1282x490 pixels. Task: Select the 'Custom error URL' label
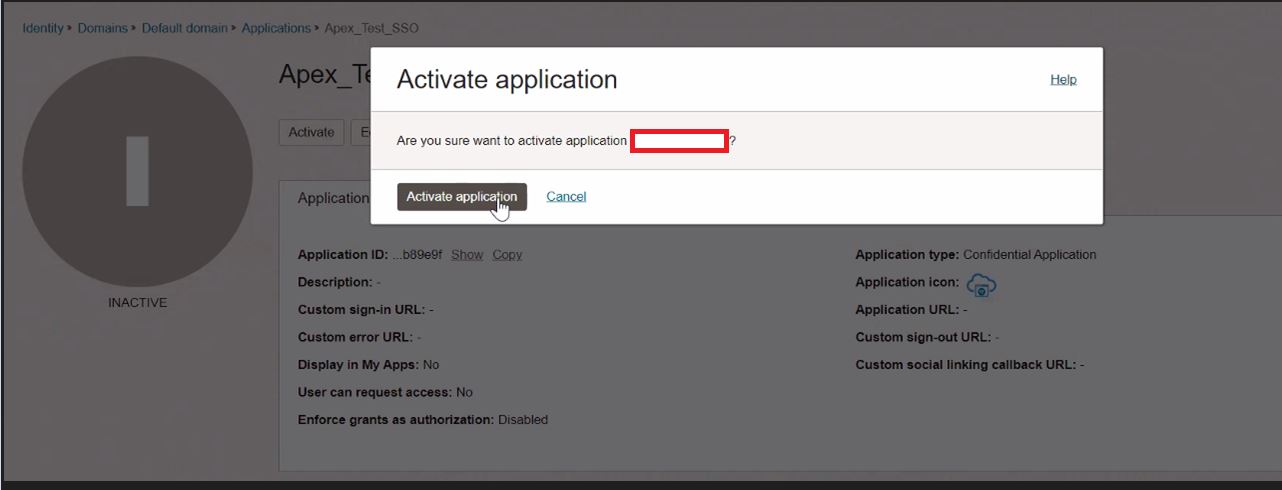click(355, 338)
